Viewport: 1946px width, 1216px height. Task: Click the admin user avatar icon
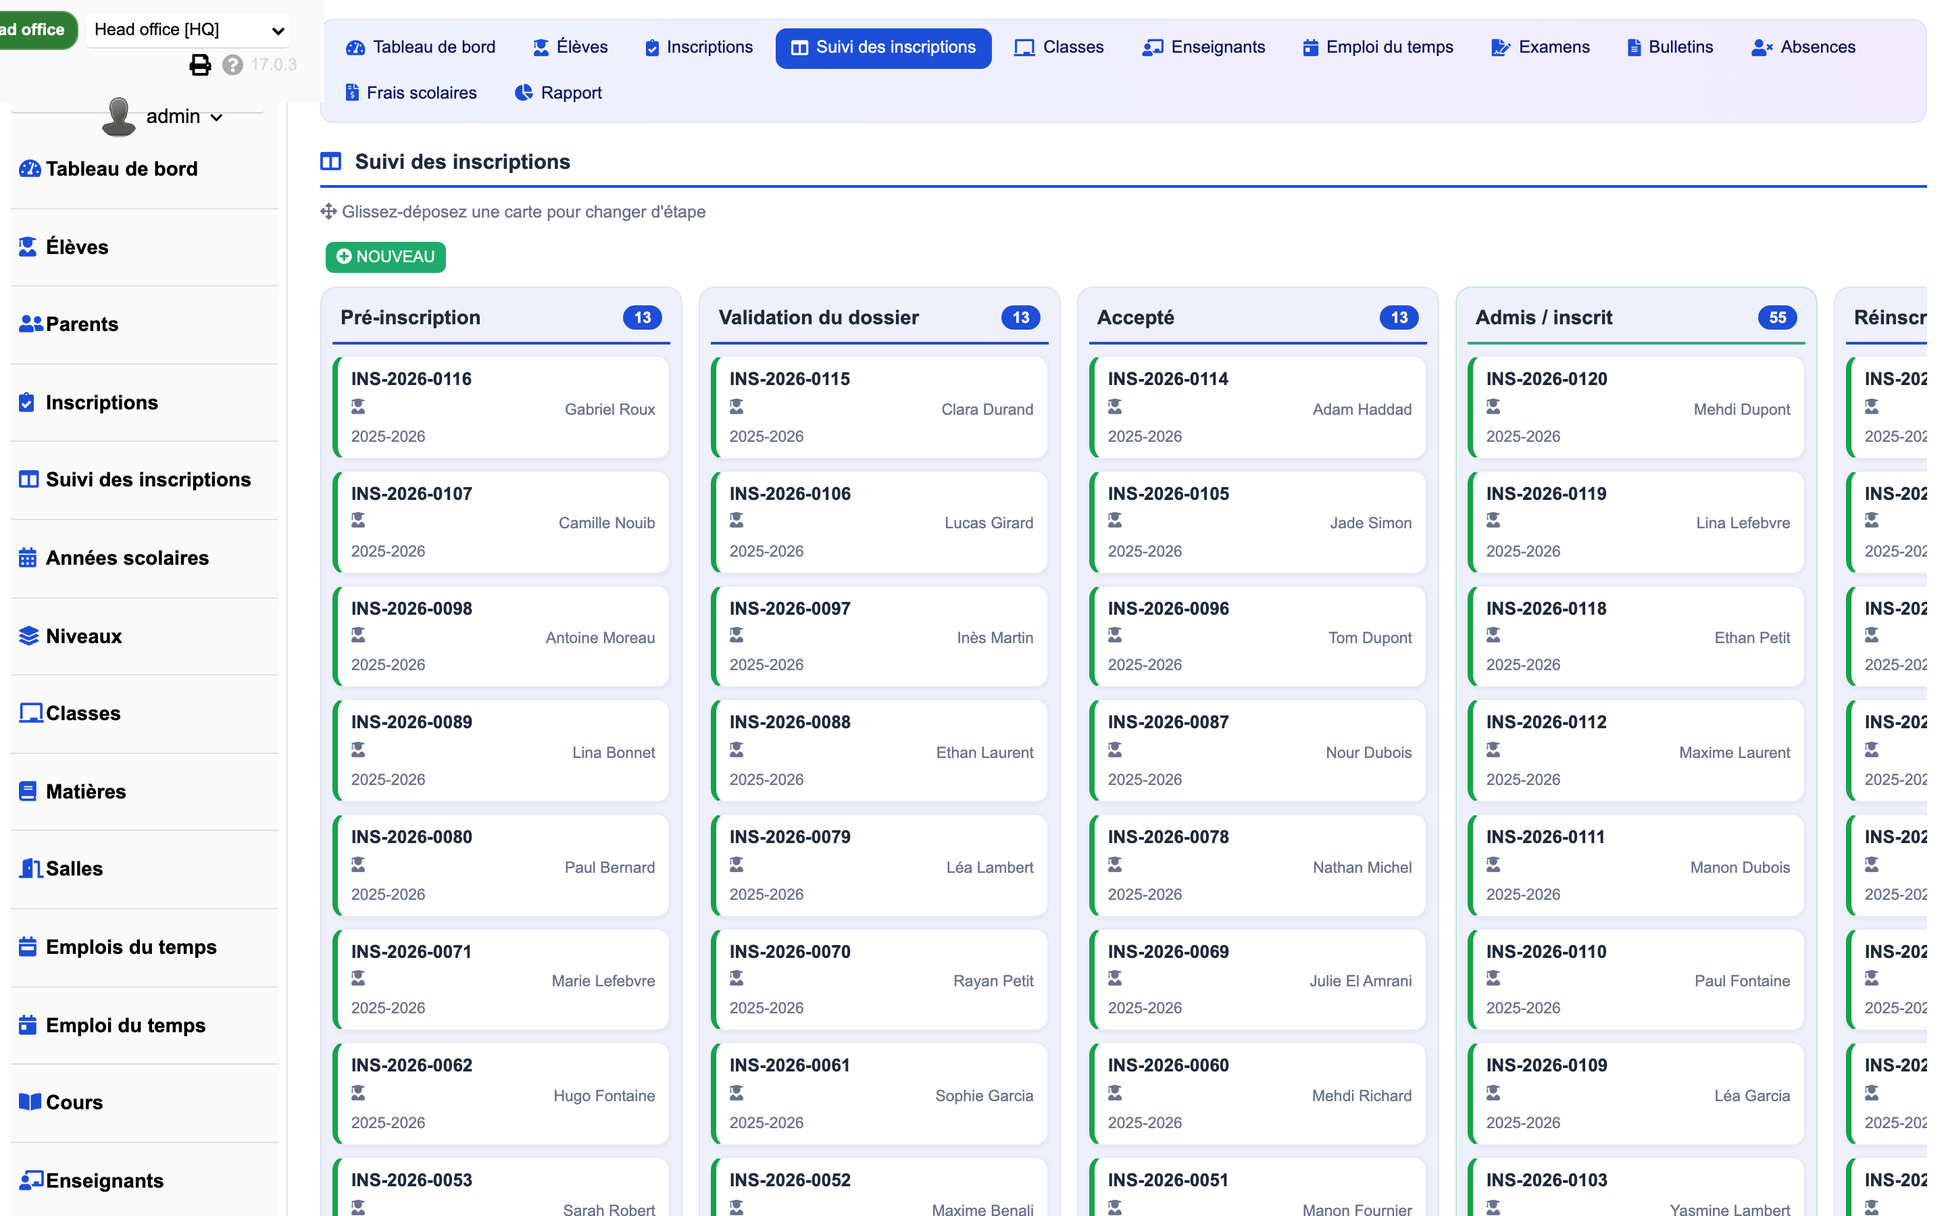pyautogui.click(x=119, y=116)
